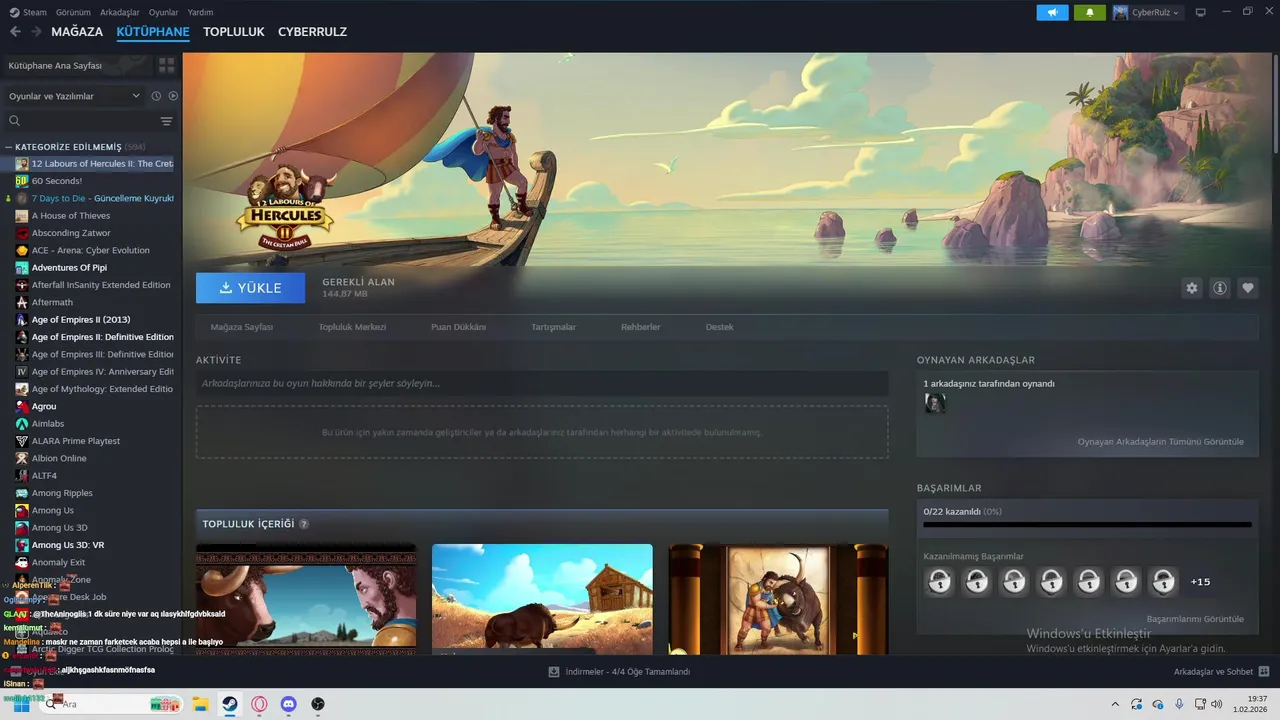Open the Arkadaşlar ve Sohbet chat icon
Viewport: 1280px width, 720px height.
click(1263, 672)
